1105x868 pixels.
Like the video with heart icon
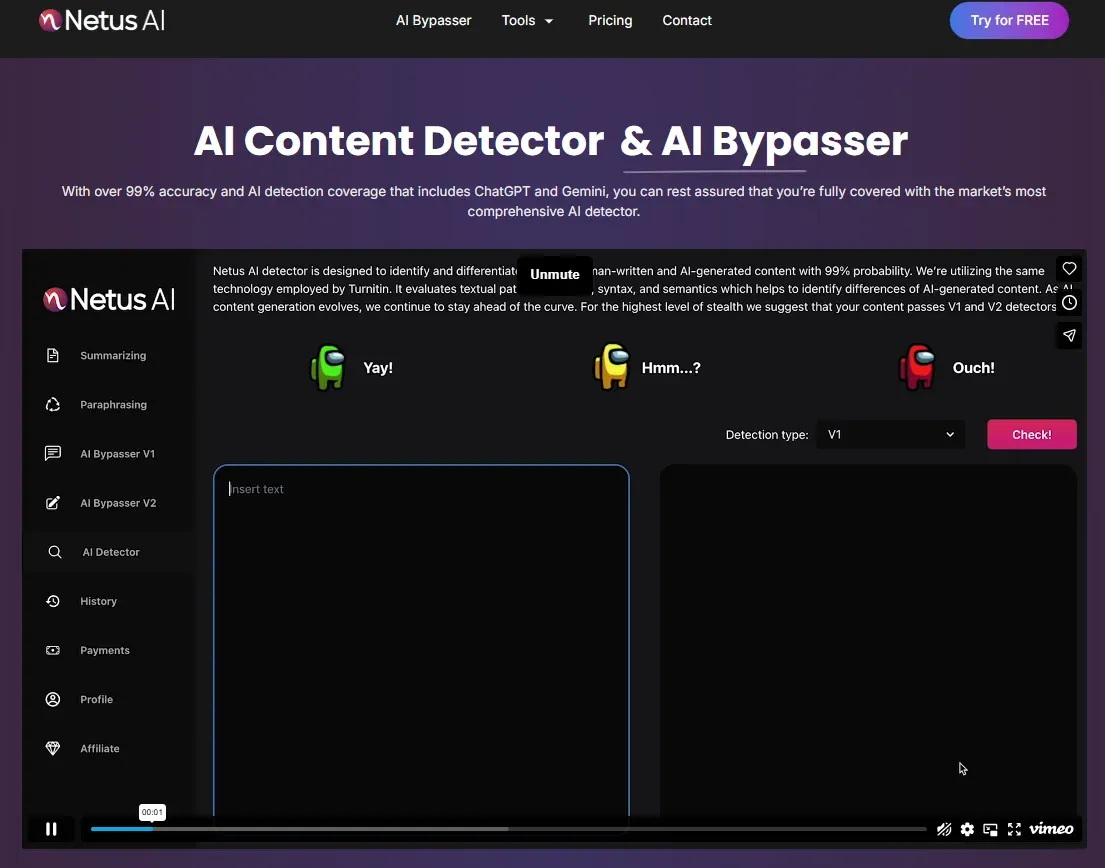[1069, 268]
